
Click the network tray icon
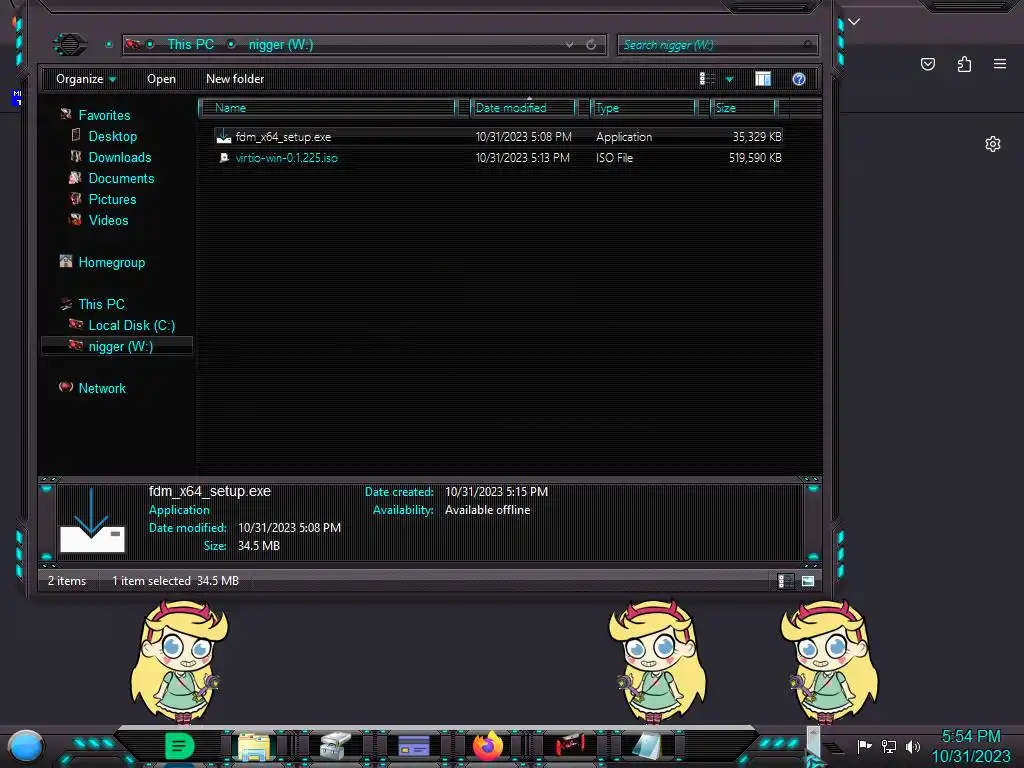coord(889,746)
